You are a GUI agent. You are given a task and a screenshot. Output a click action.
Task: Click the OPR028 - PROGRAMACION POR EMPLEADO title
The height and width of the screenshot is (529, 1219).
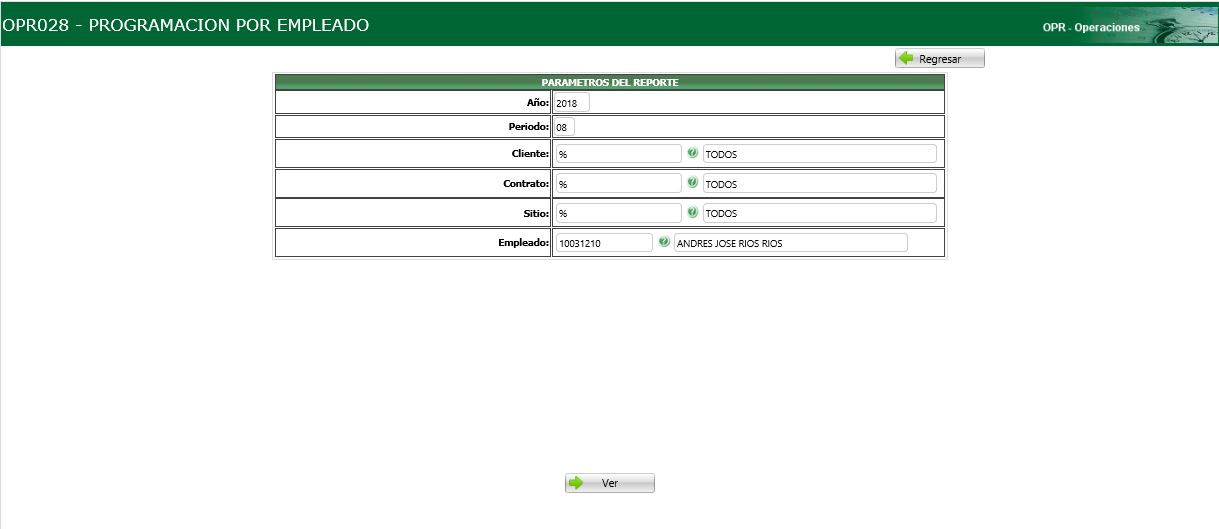coord(186,25)
